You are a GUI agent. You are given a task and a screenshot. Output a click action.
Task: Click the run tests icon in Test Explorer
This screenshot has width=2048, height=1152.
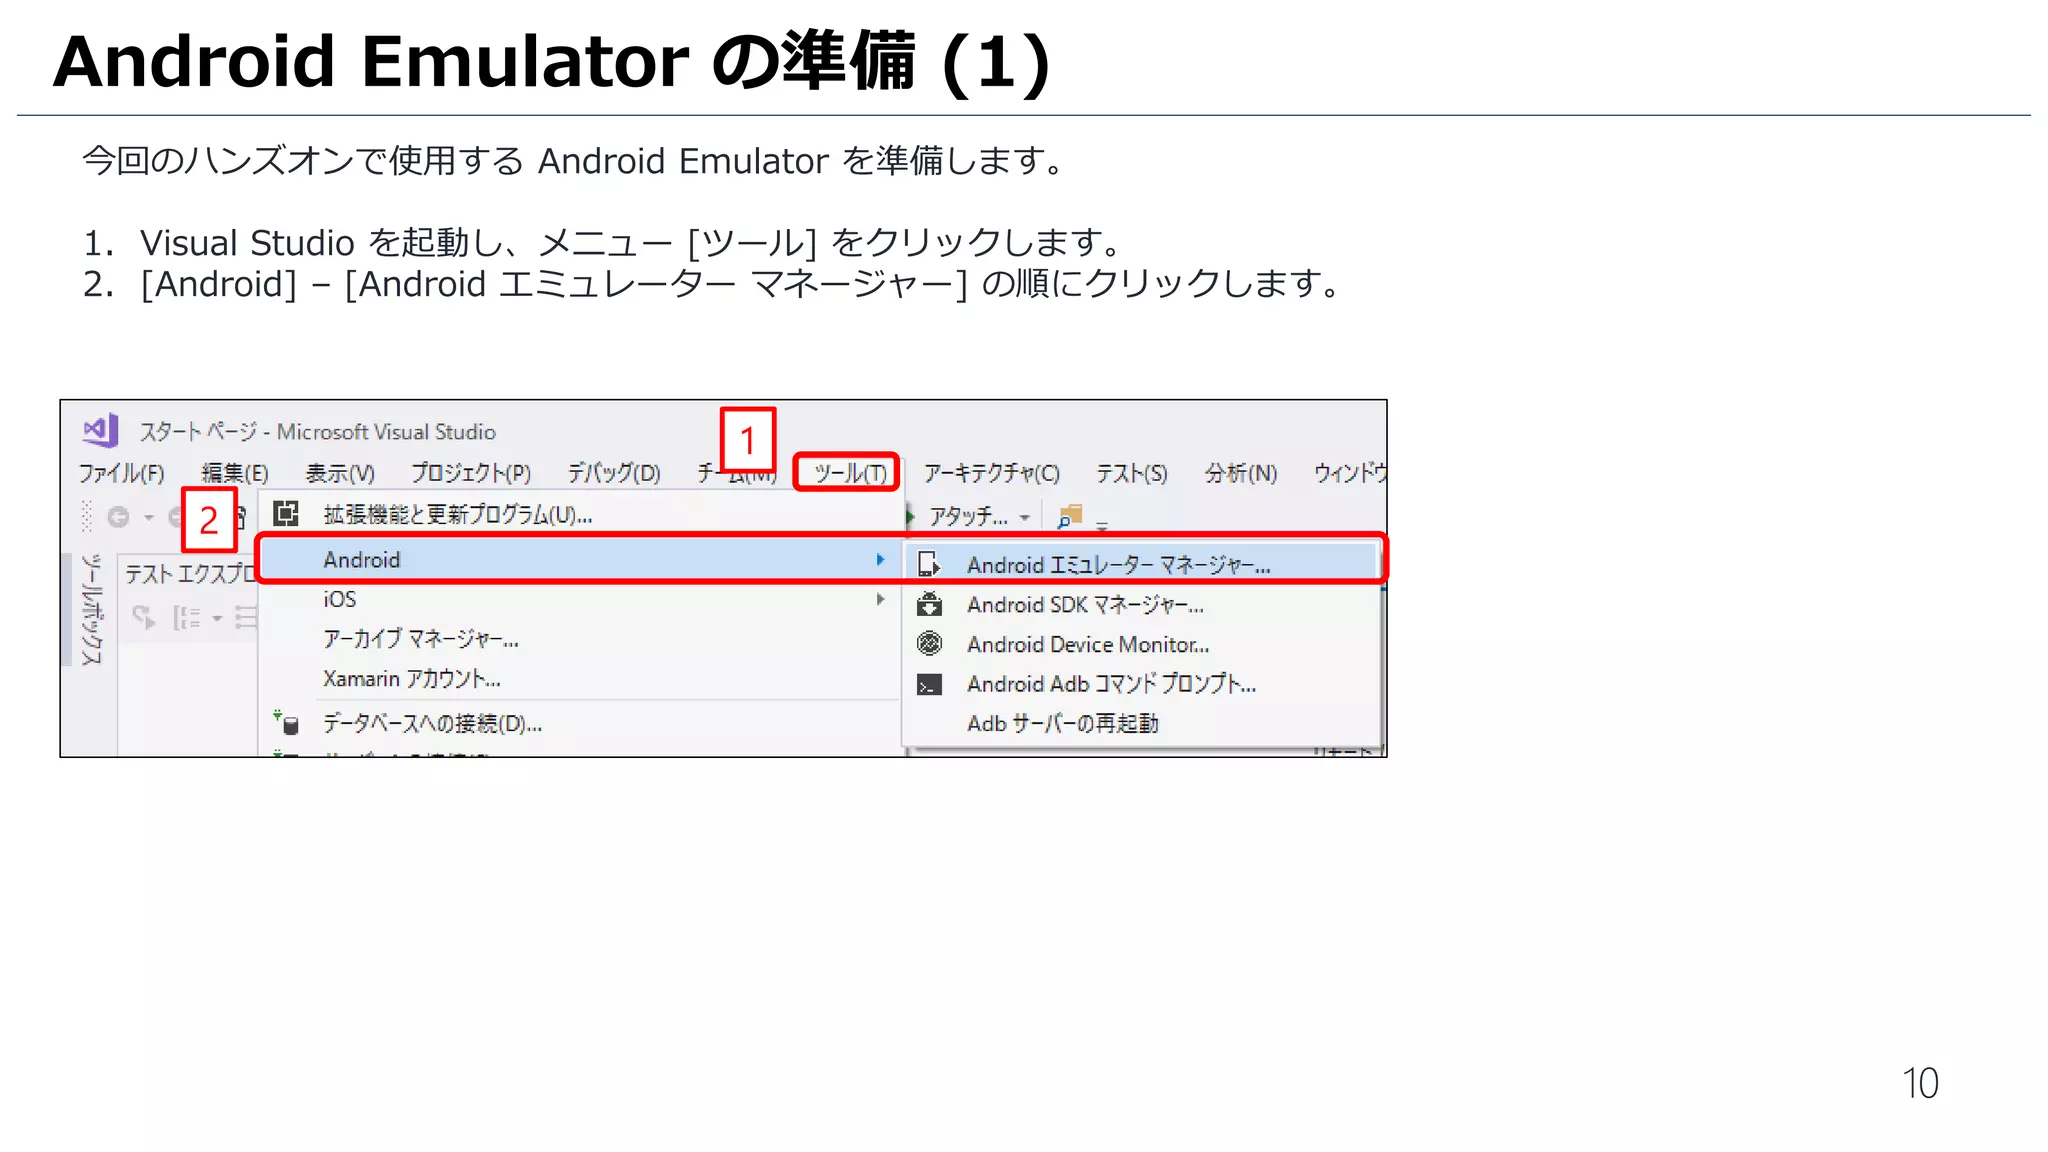(144, 617)
